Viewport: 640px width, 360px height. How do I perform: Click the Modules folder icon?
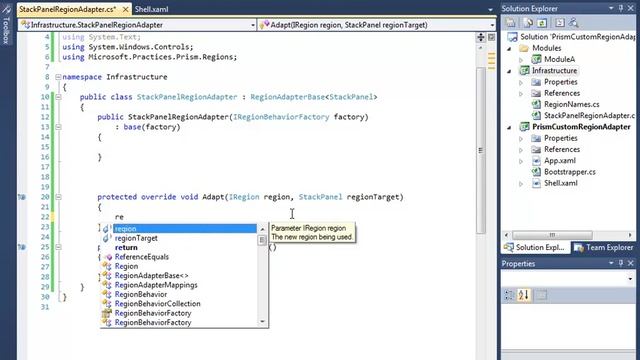coord(524,48)
